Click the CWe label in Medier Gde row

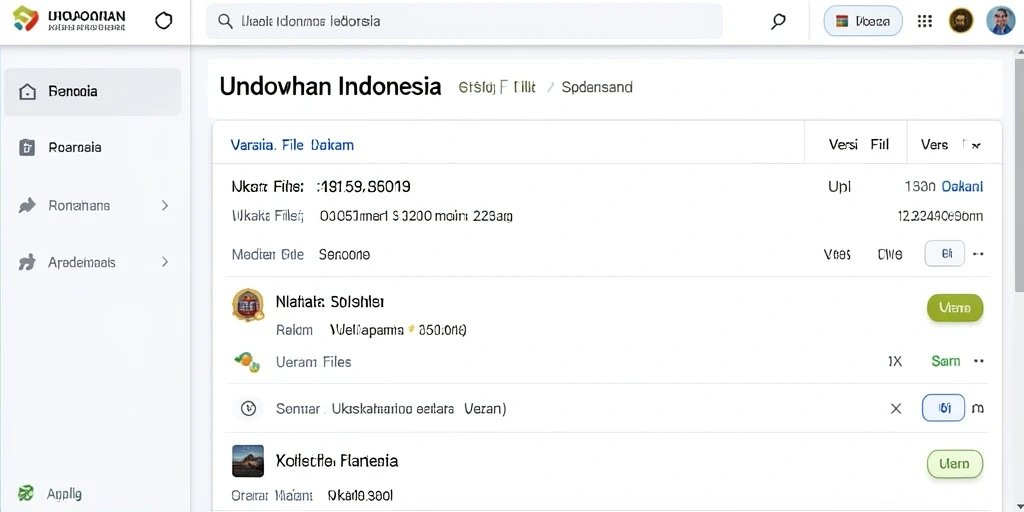click(x=890, y=255)
